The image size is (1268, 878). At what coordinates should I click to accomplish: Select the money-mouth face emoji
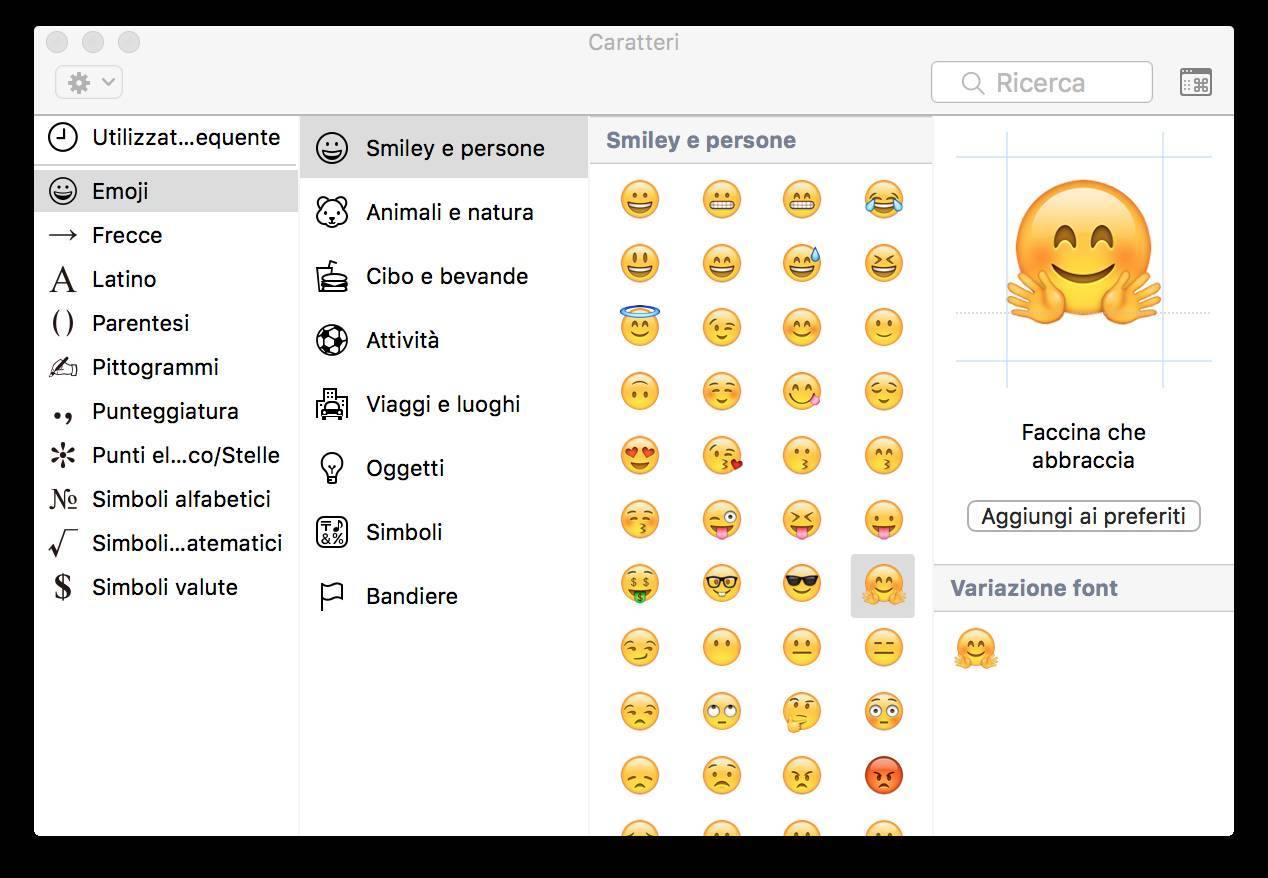(640, 584)
